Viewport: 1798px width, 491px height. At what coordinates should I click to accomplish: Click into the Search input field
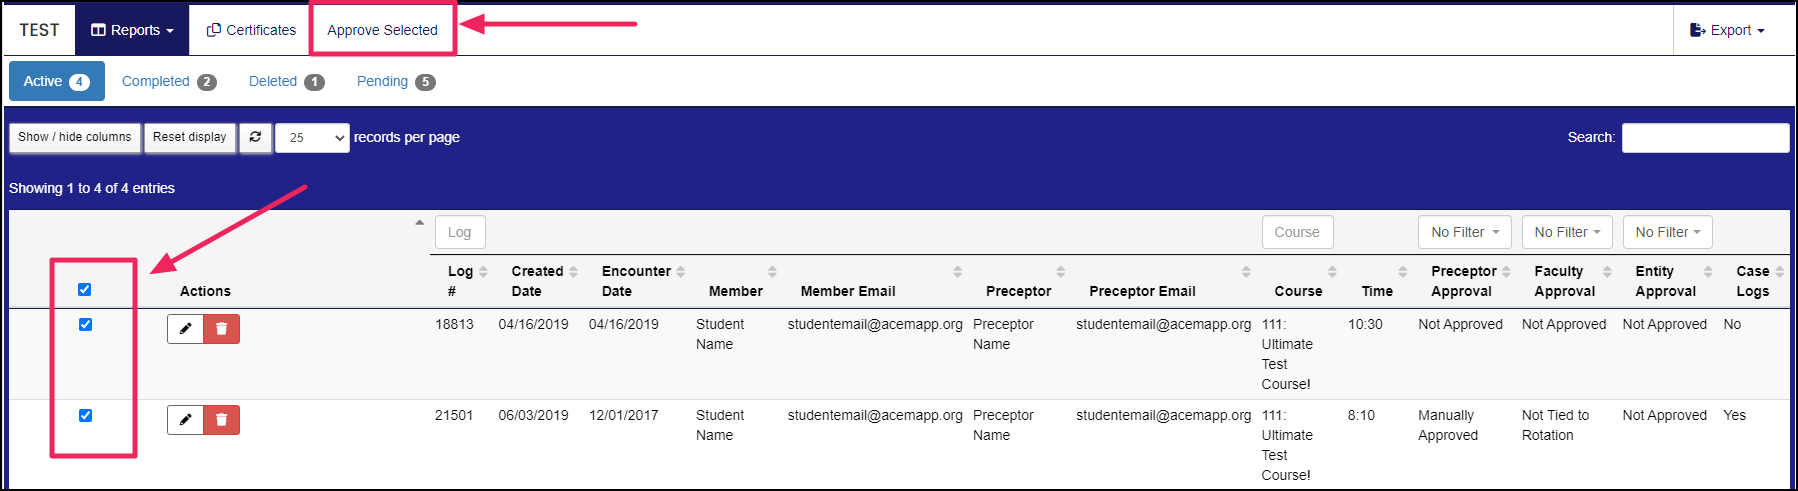(x=1705, y=138)
